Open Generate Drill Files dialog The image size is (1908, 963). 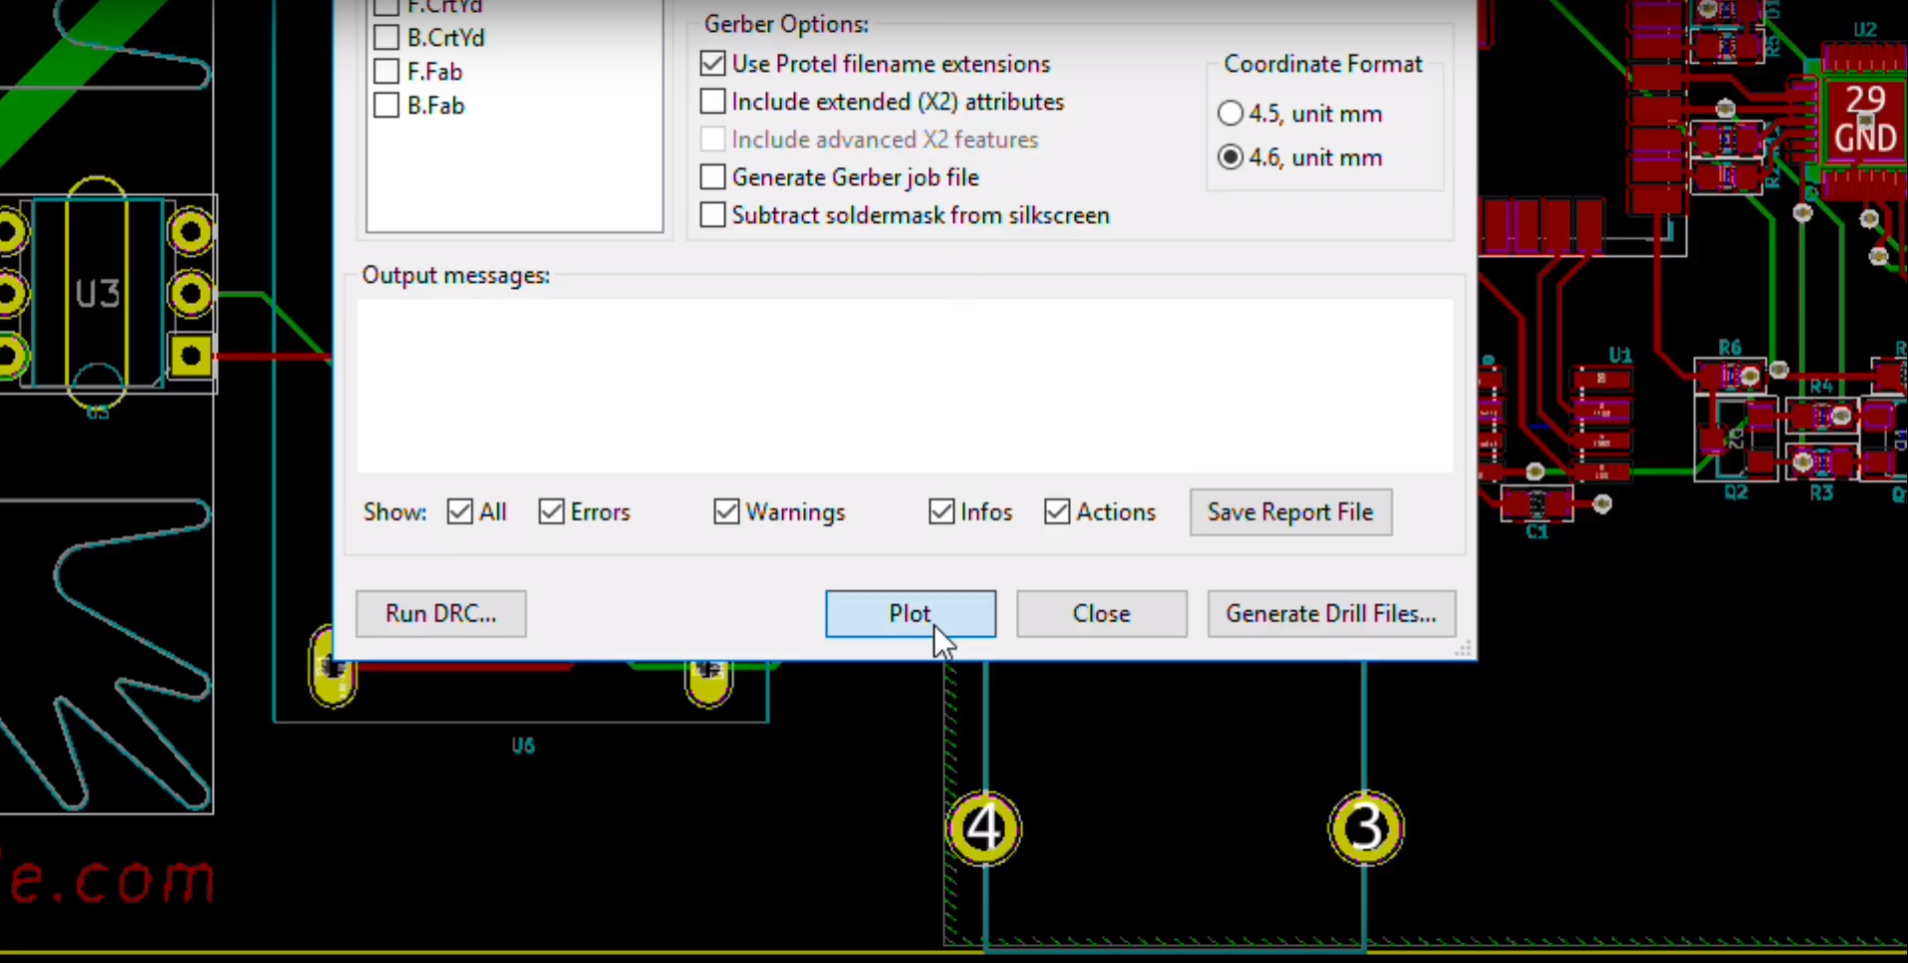(1330, 613)
